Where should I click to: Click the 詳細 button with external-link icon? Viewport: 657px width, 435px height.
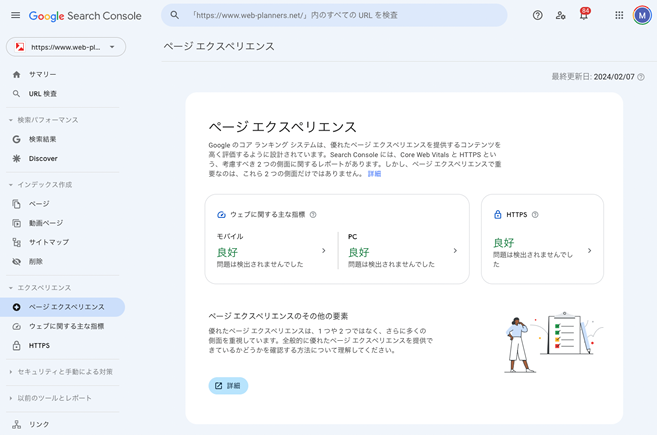tap(228, 386)
